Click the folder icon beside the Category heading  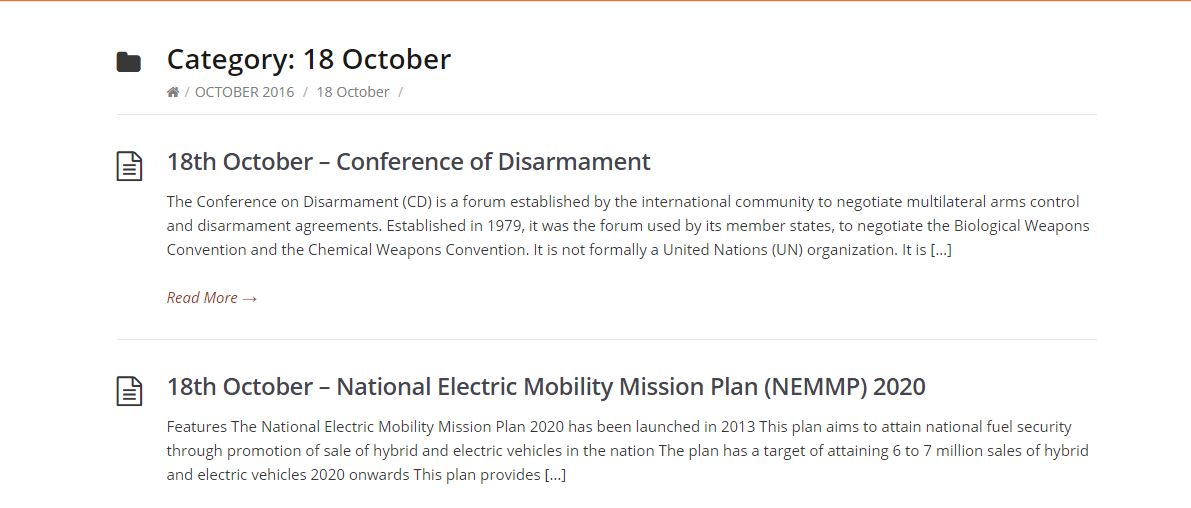click(x=129, y=62)
